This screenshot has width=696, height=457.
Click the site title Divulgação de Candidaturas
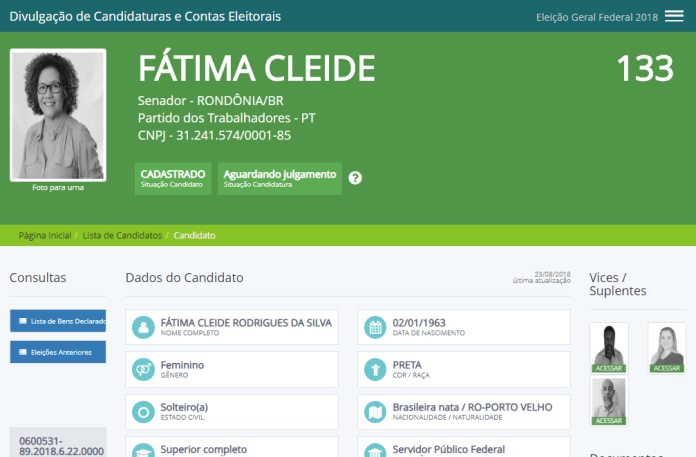tap(145, 16)
